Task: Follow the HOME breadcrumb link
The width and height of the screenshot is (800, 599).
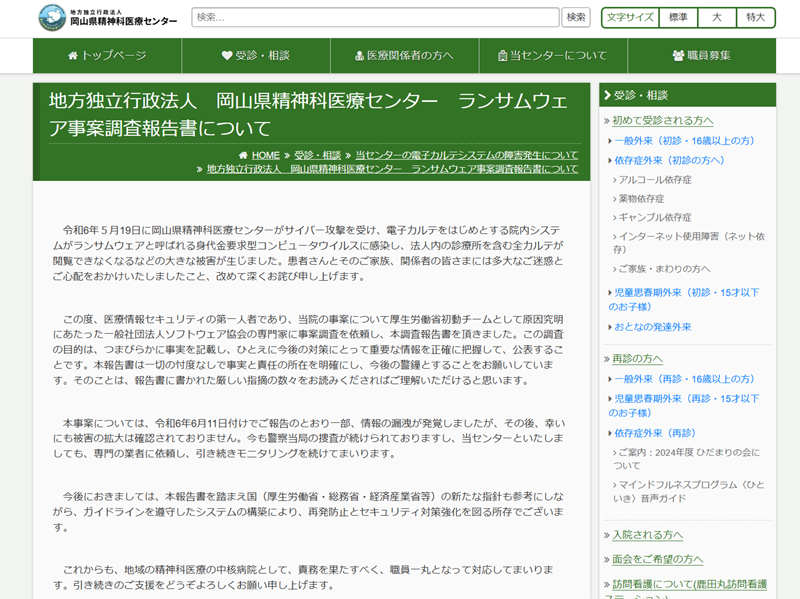Action: [265, 155]
